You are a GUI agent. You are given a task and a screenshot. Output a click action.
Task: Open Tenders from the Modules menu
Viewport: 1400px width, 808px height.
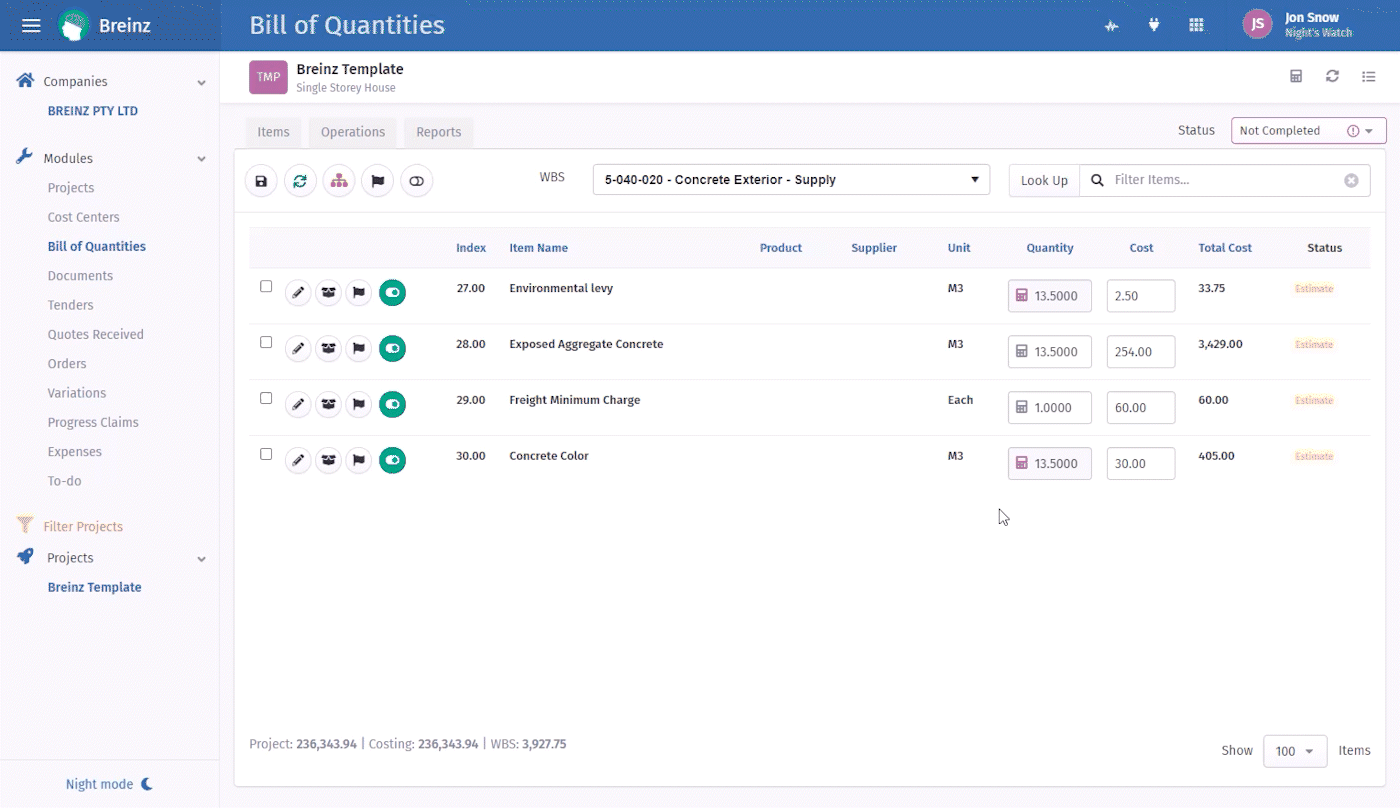click(68, 304)
